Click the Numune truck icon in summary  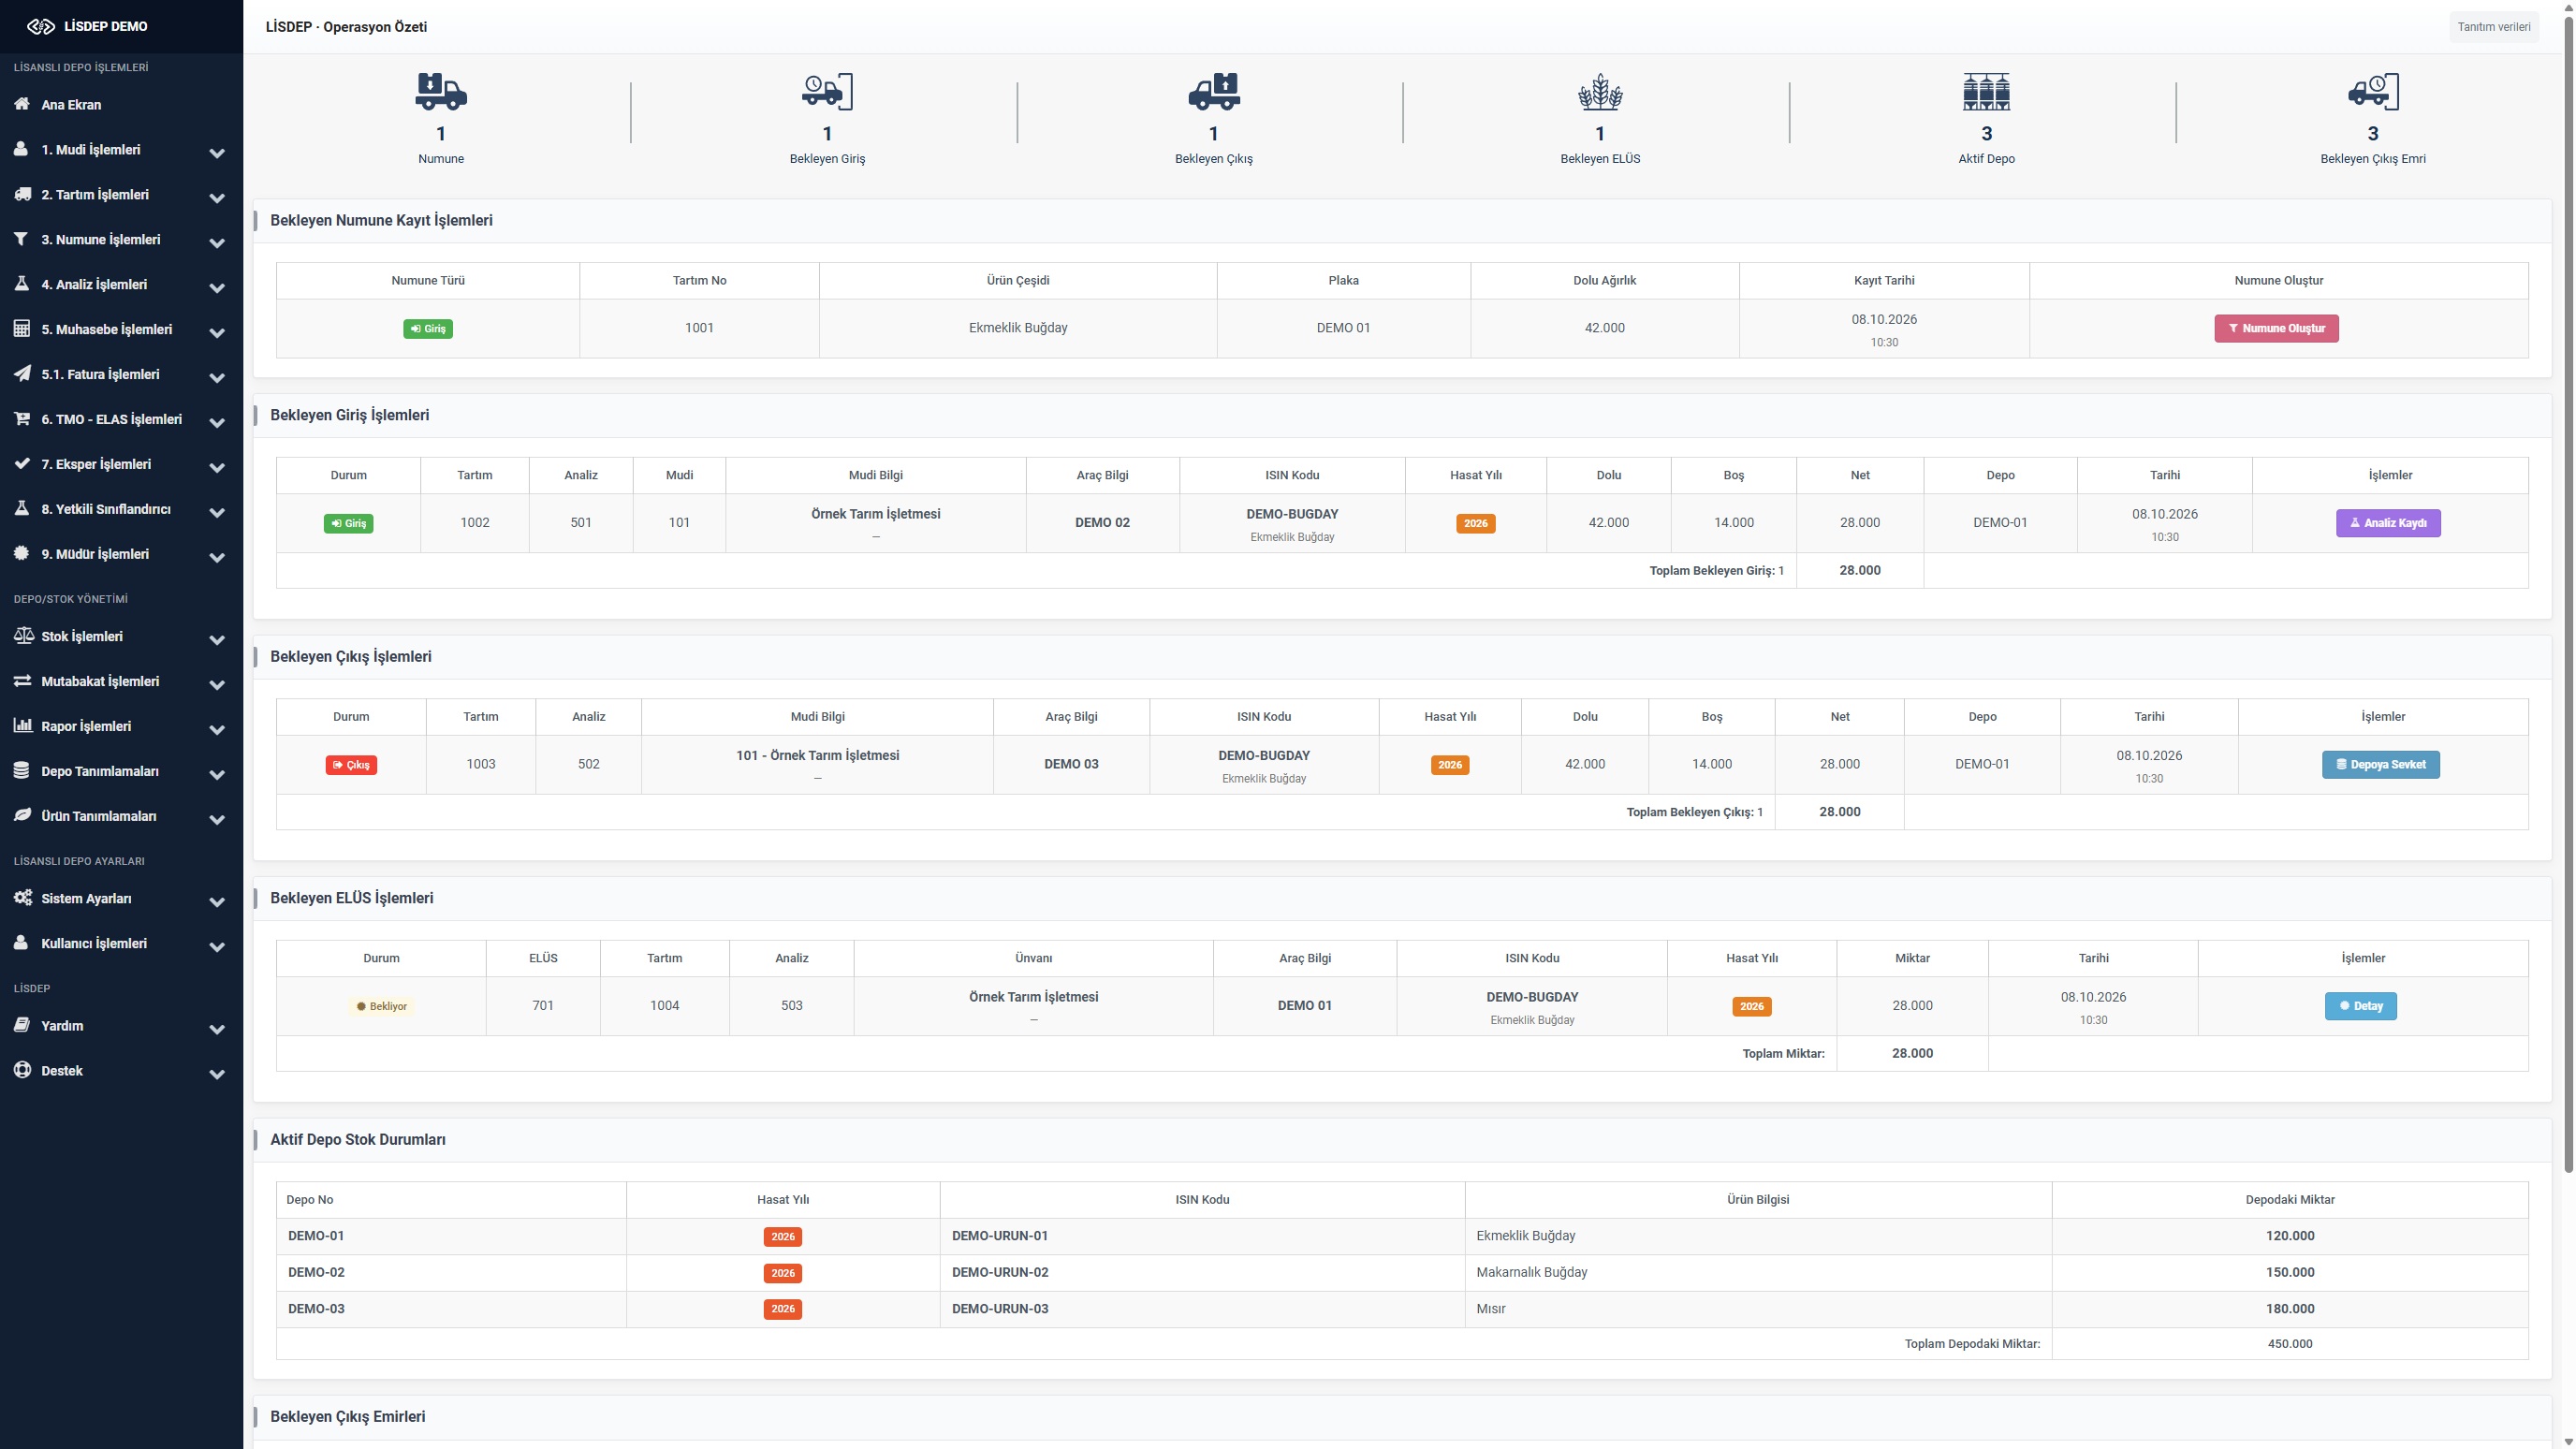441,91
